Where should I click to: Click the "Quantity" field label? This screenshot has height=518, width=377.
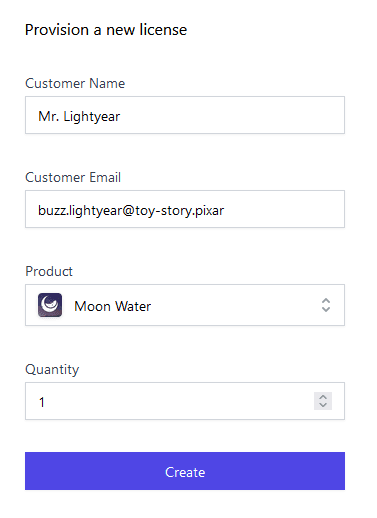(52, 369)
